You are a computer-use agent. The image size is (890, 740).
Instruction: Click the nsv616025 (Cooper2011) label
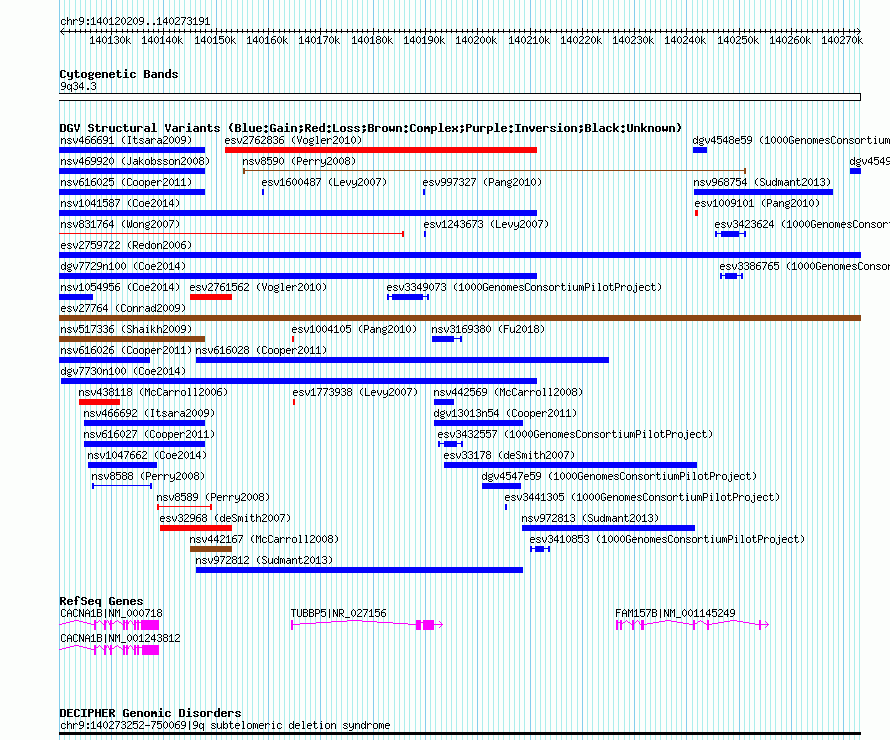point(126,182)
